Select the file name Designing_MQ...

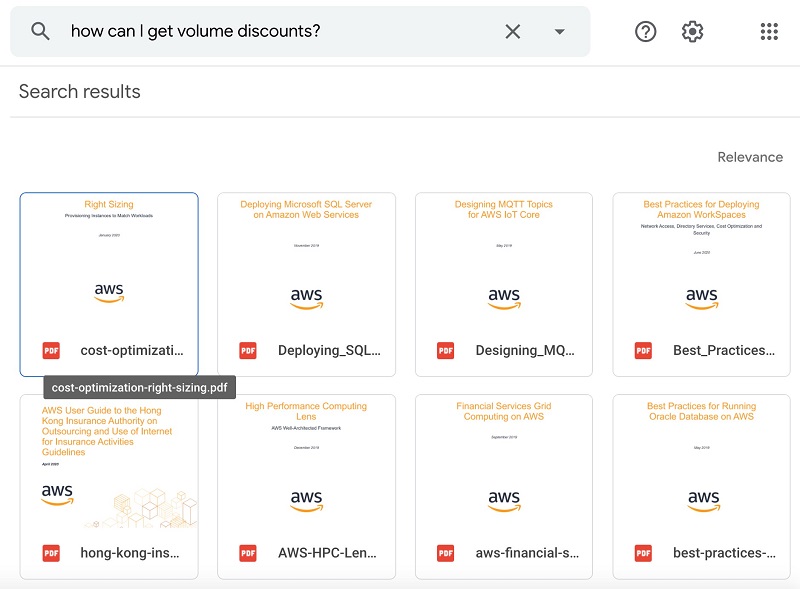pos(525,351)
